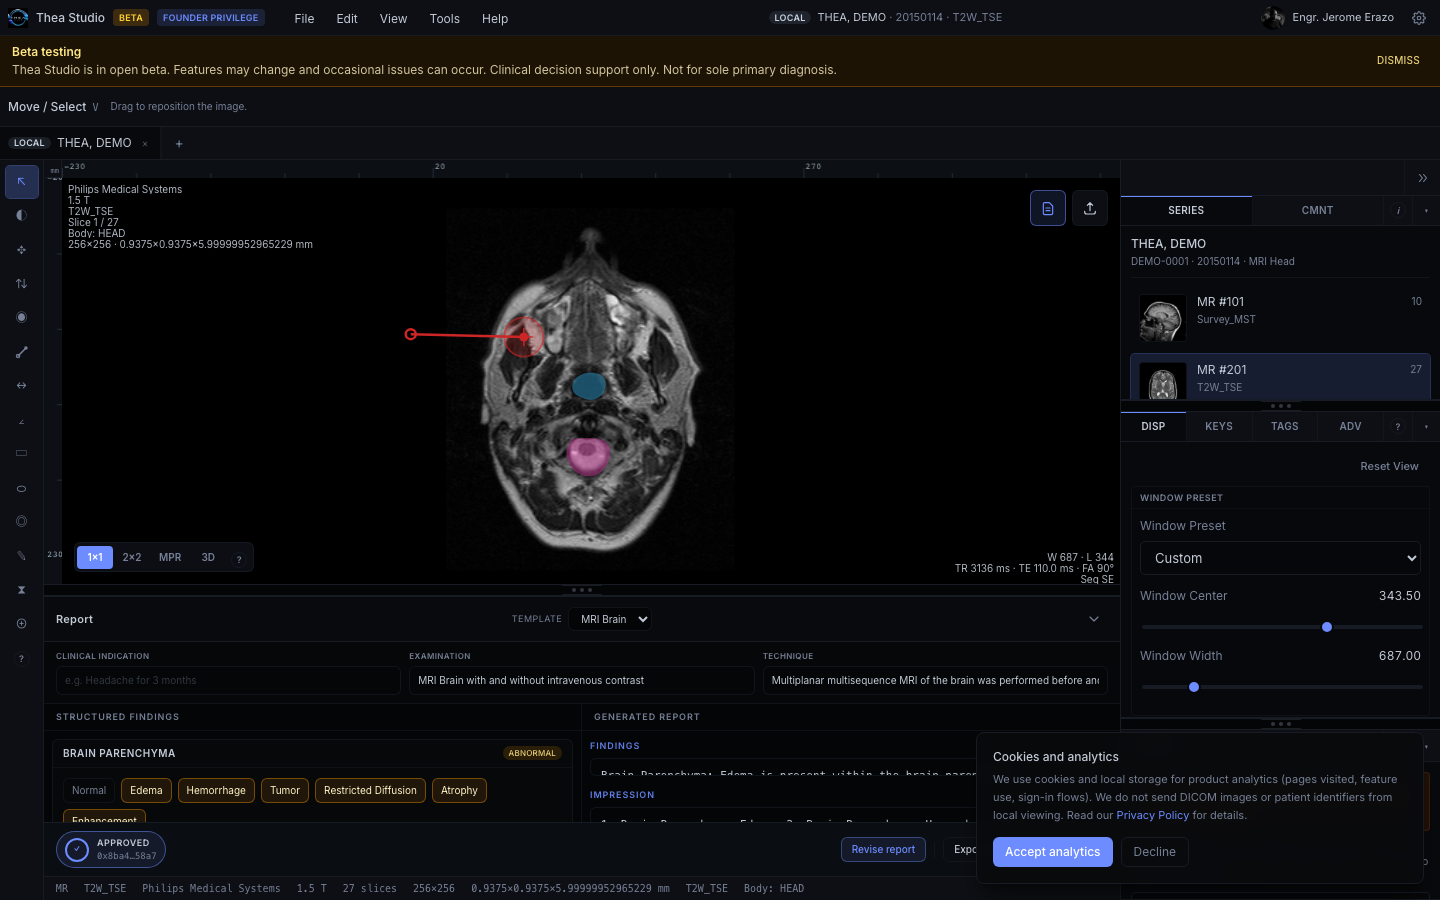Click Revise report button
Viewport: 1440px width, 900px height.
(883, 849)
